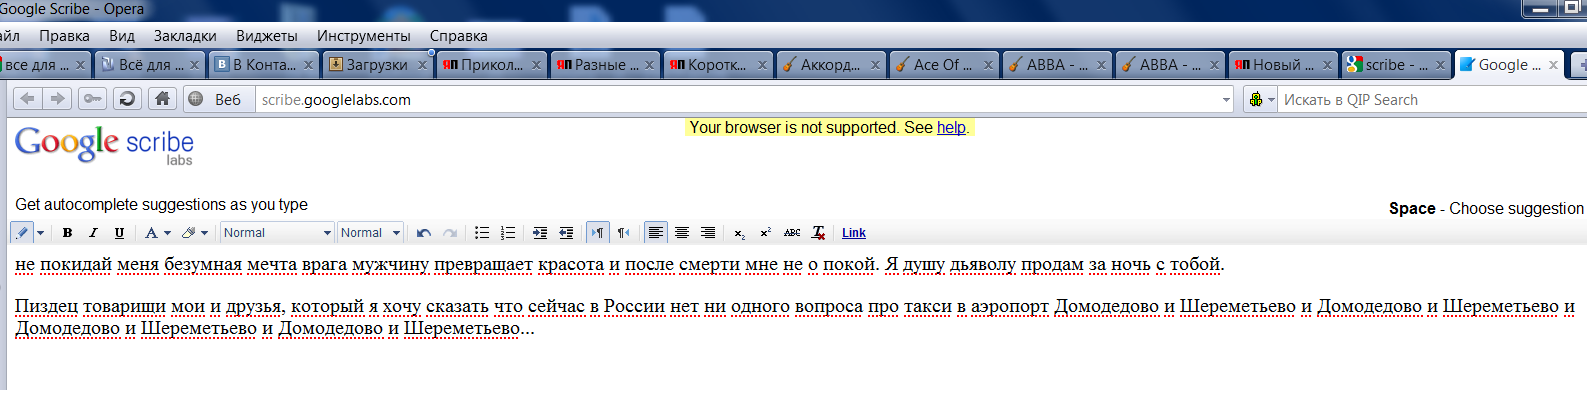Open the Правка menu
Image resolution: width=1587 pixels, height=399 pixels.
pyautogui.click(x=64, y=35)
